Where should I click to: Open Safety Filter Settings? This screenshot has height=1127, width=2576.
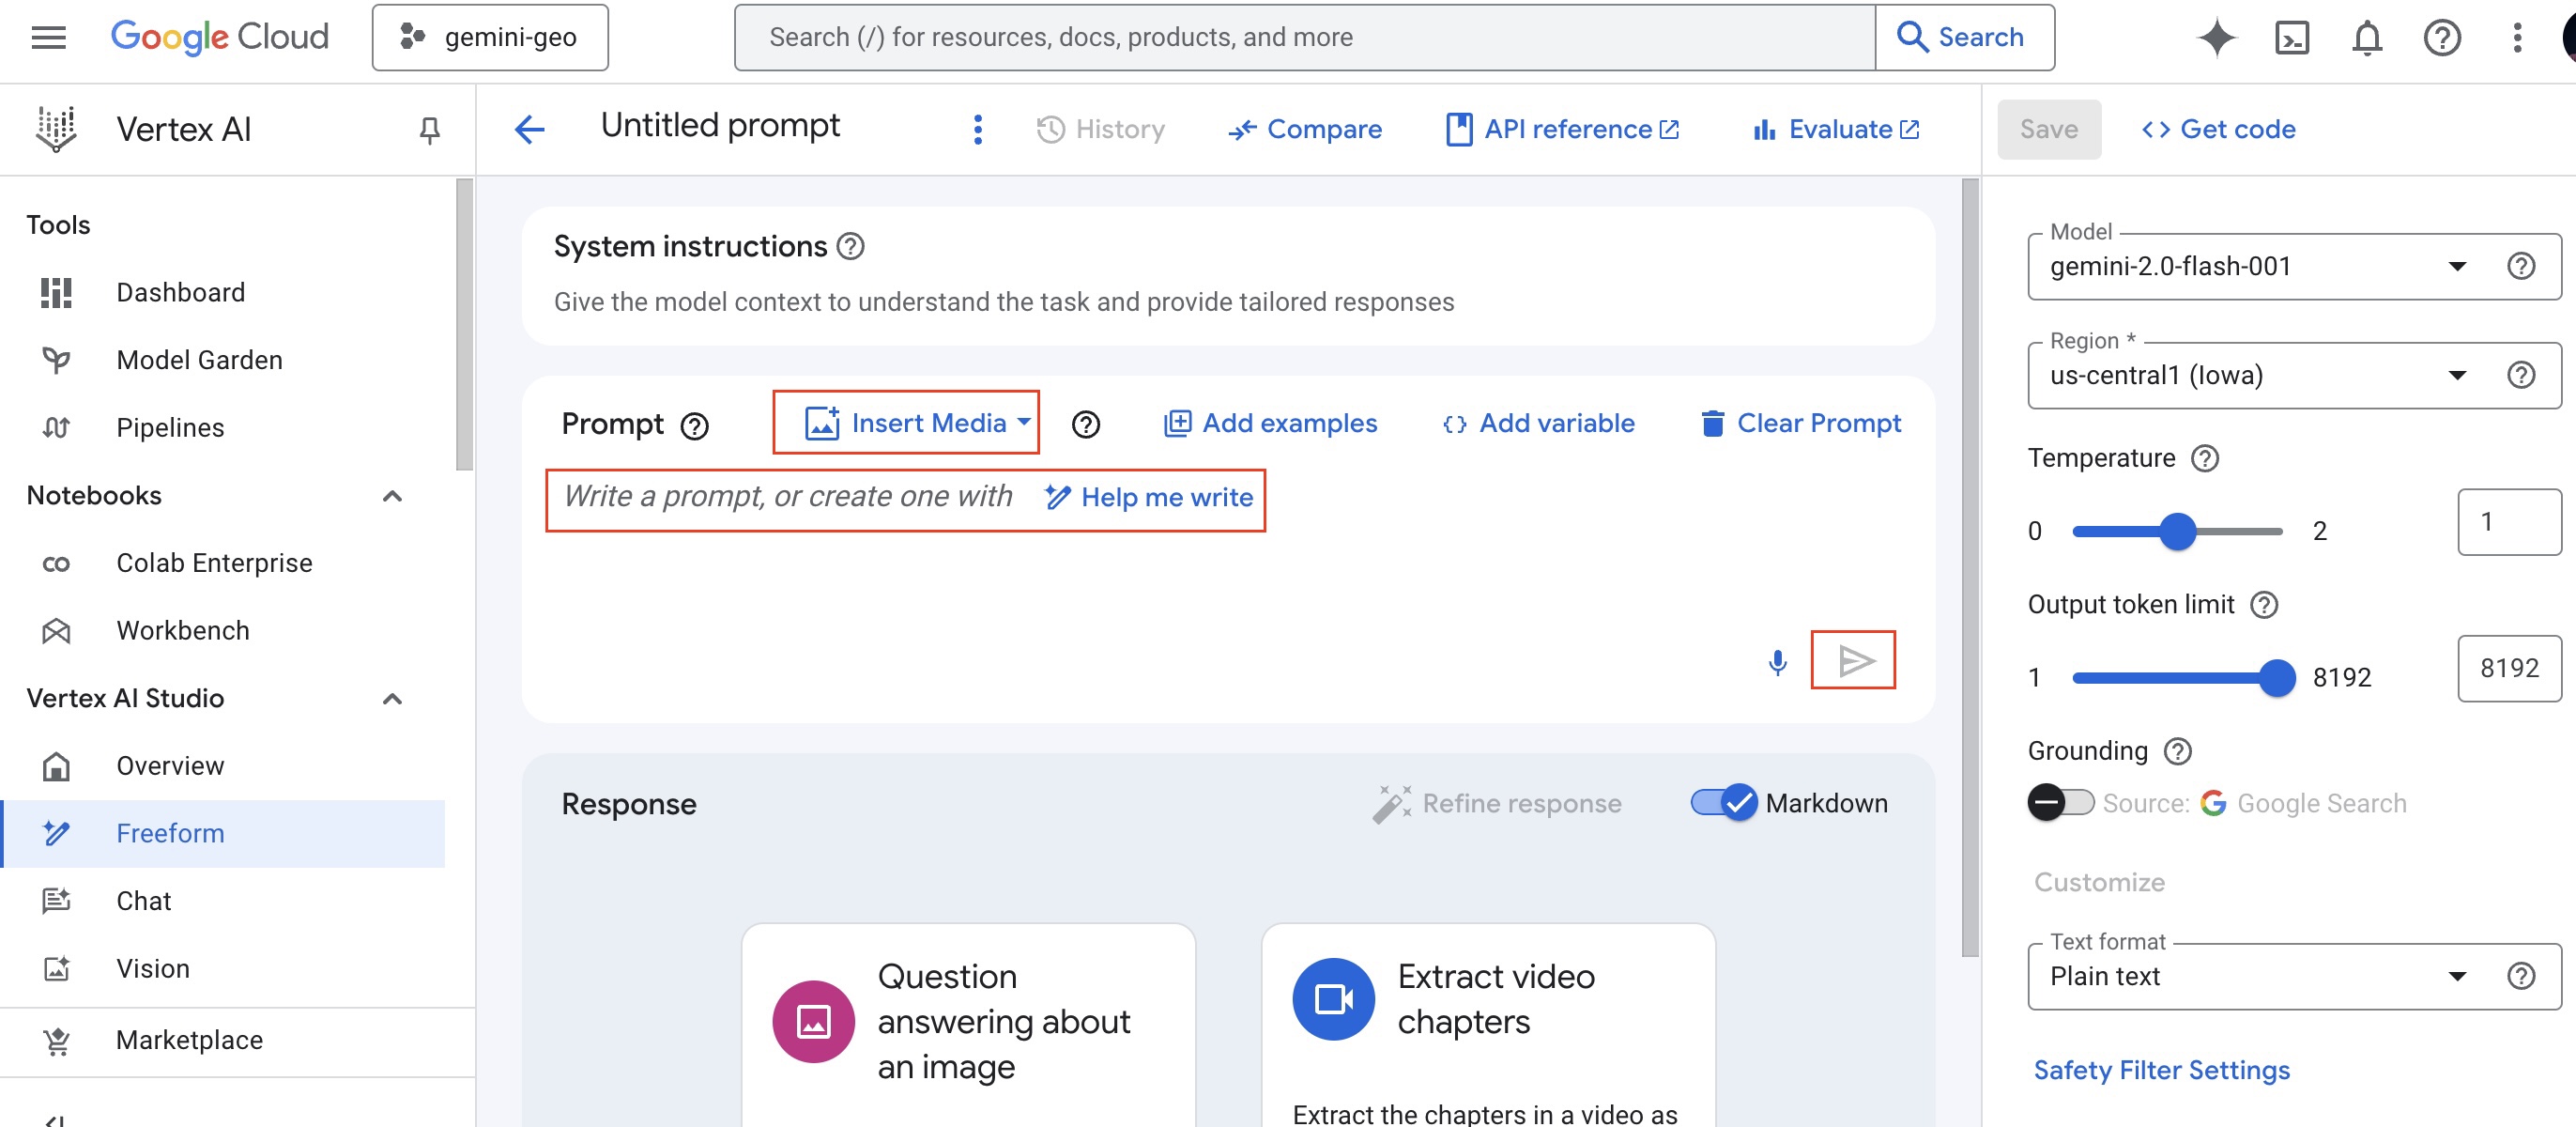[2161, 1069]
